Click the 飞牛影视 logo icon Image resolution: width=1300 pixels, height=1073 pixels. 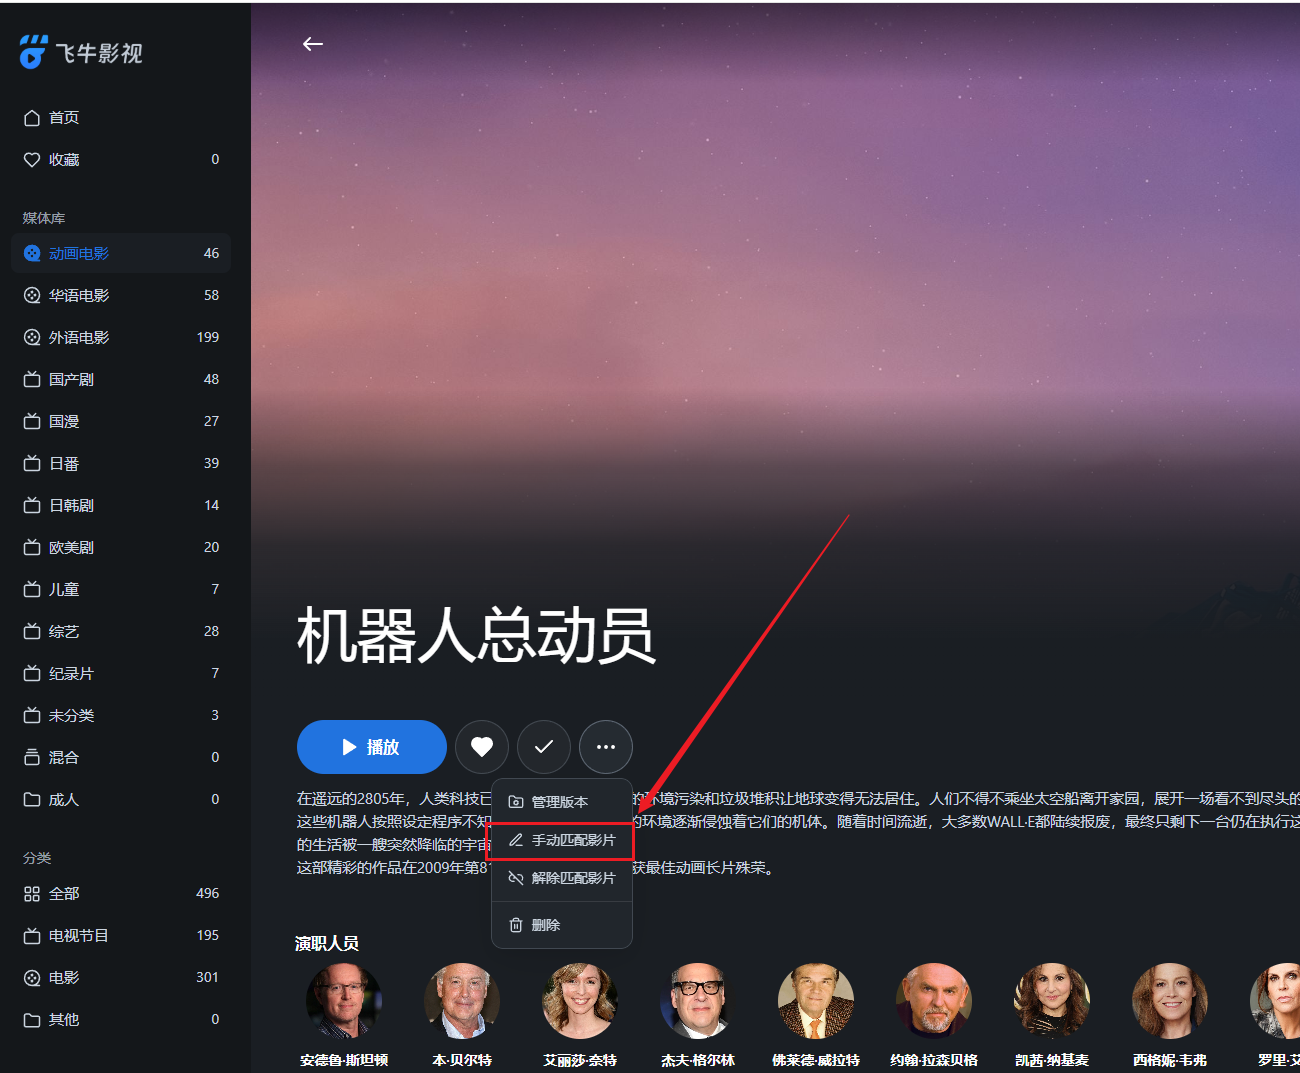pyautogui.click(x=33, y=52)
